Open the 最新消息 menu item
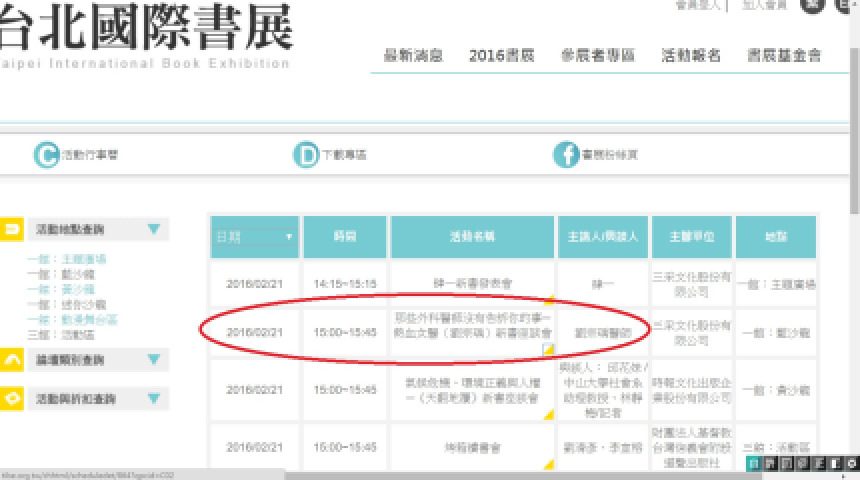This screenshot has height=480, width=860. tap(413, 56)
